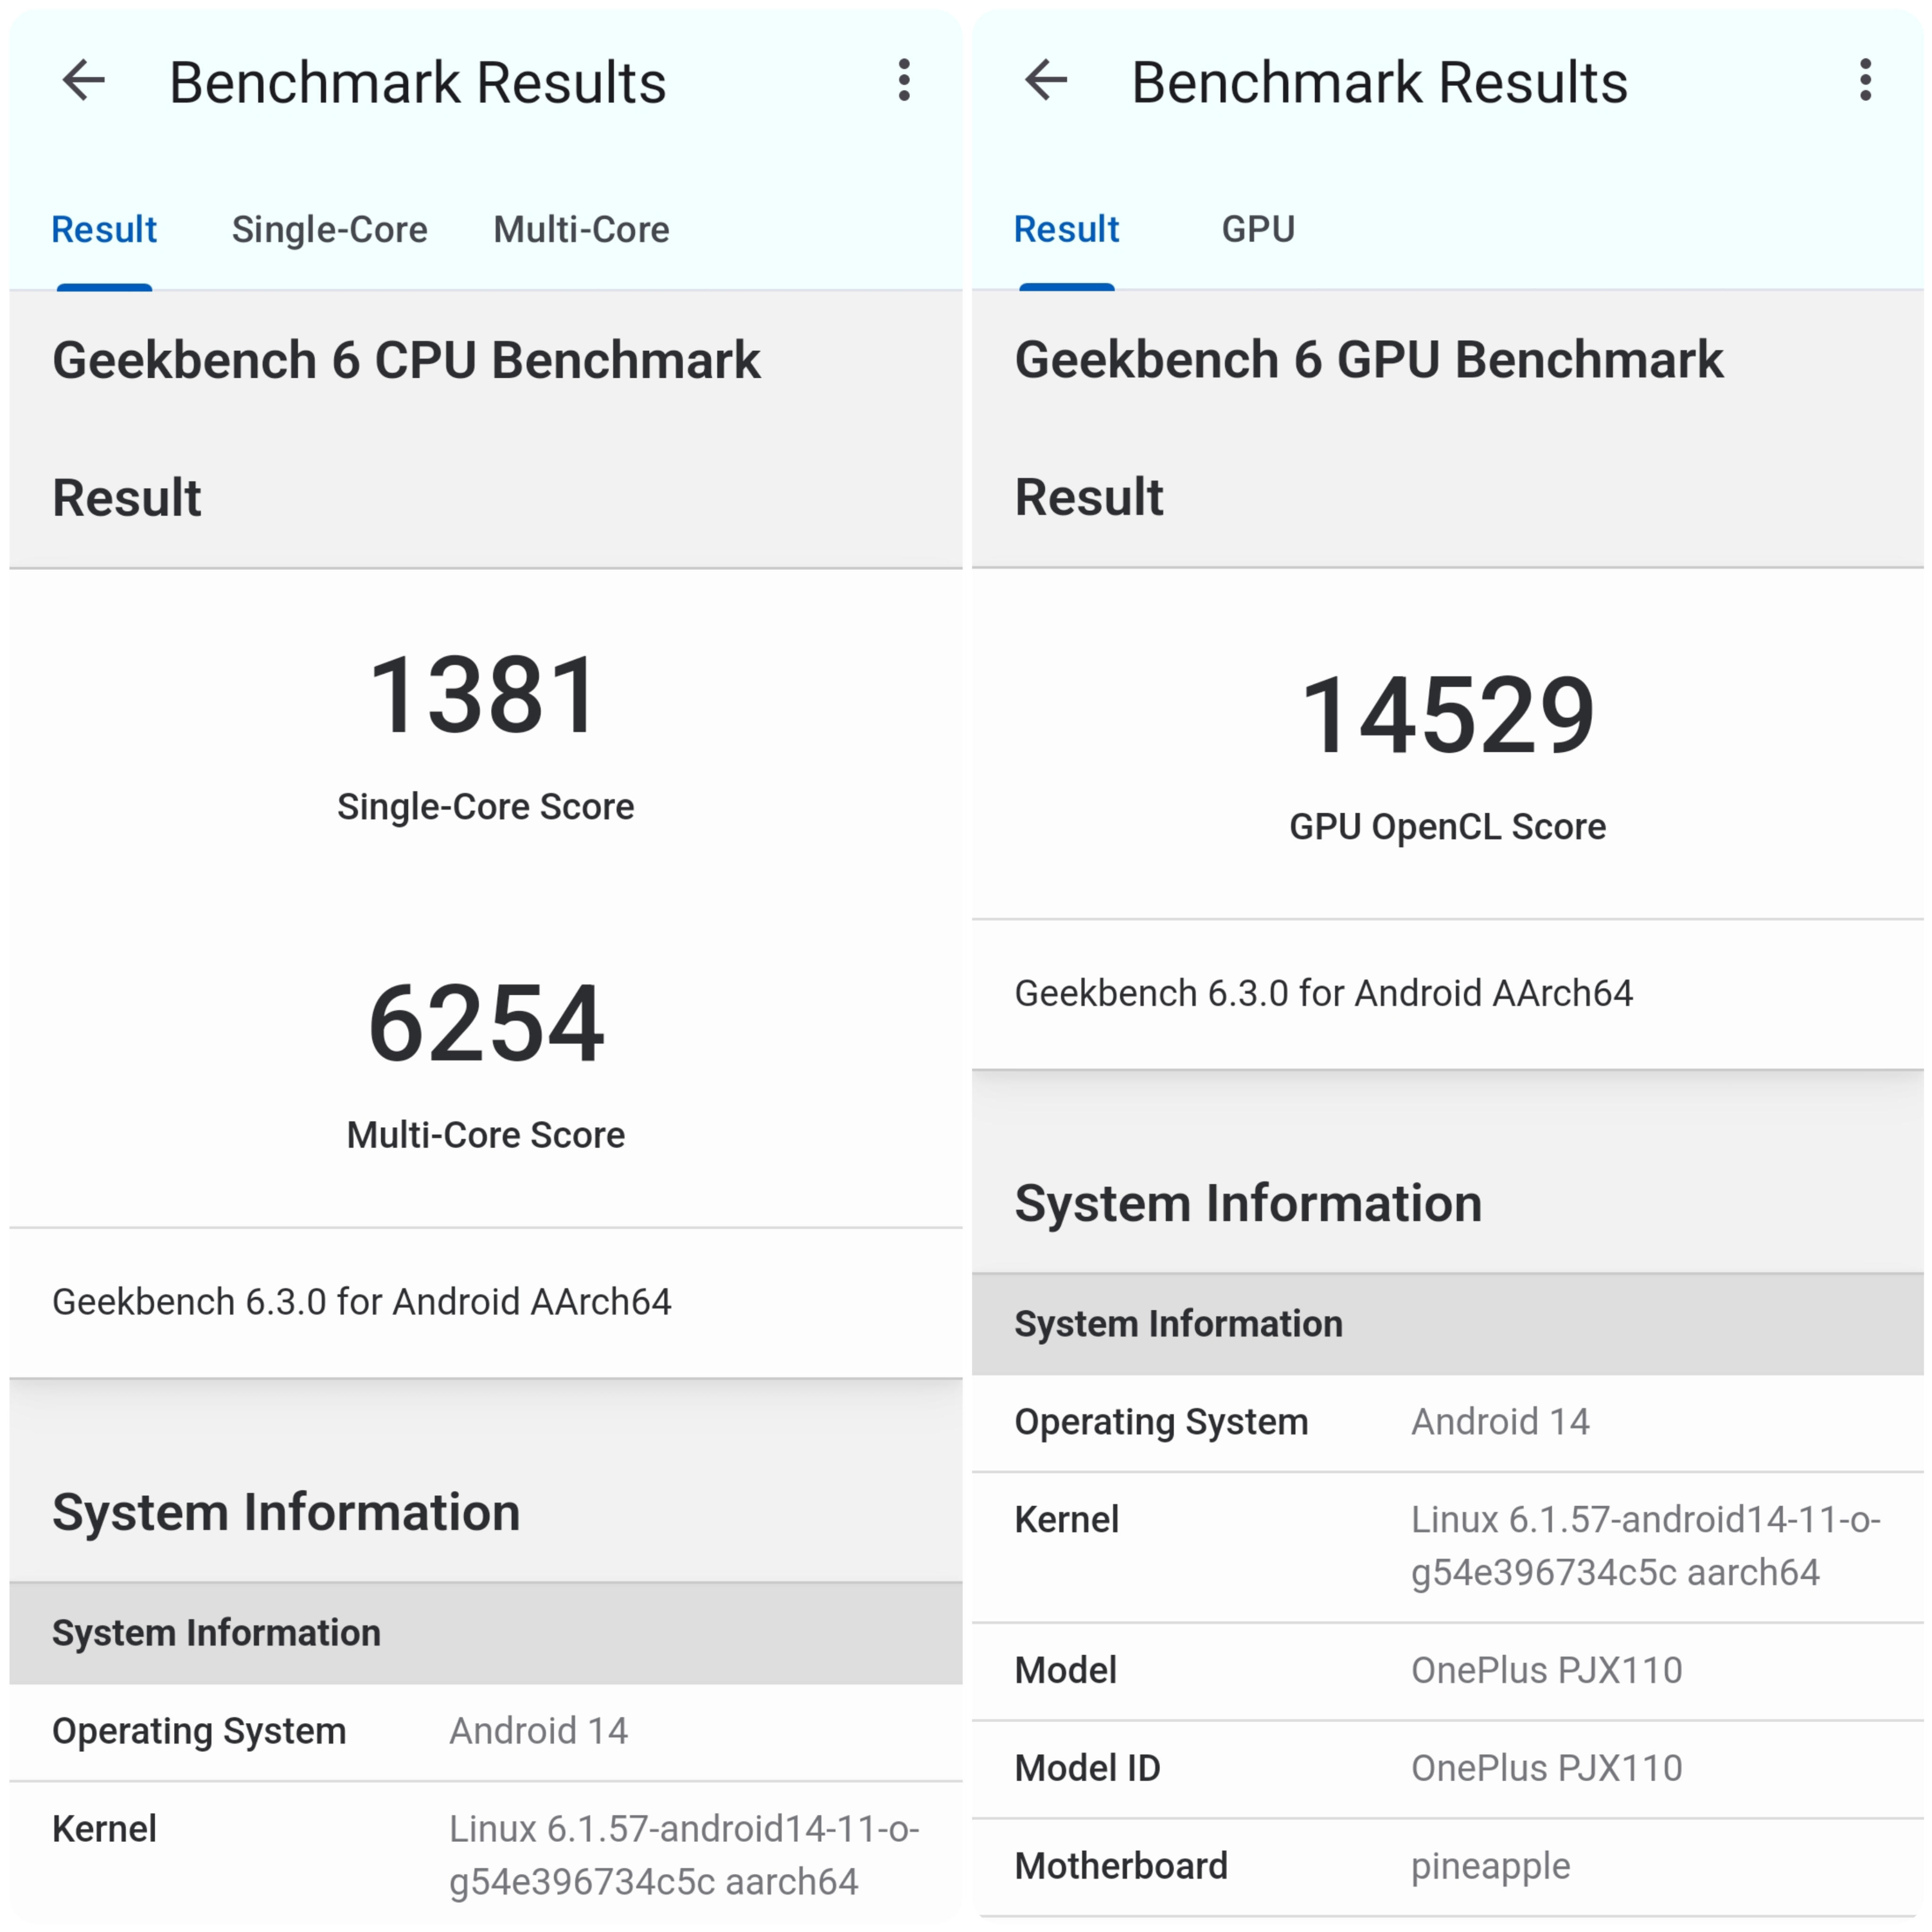Image resolution: width=1932 pixels, height=1932 pixels.
Task: Open three-dot menu on GPU results
Action: (1865, 80)
